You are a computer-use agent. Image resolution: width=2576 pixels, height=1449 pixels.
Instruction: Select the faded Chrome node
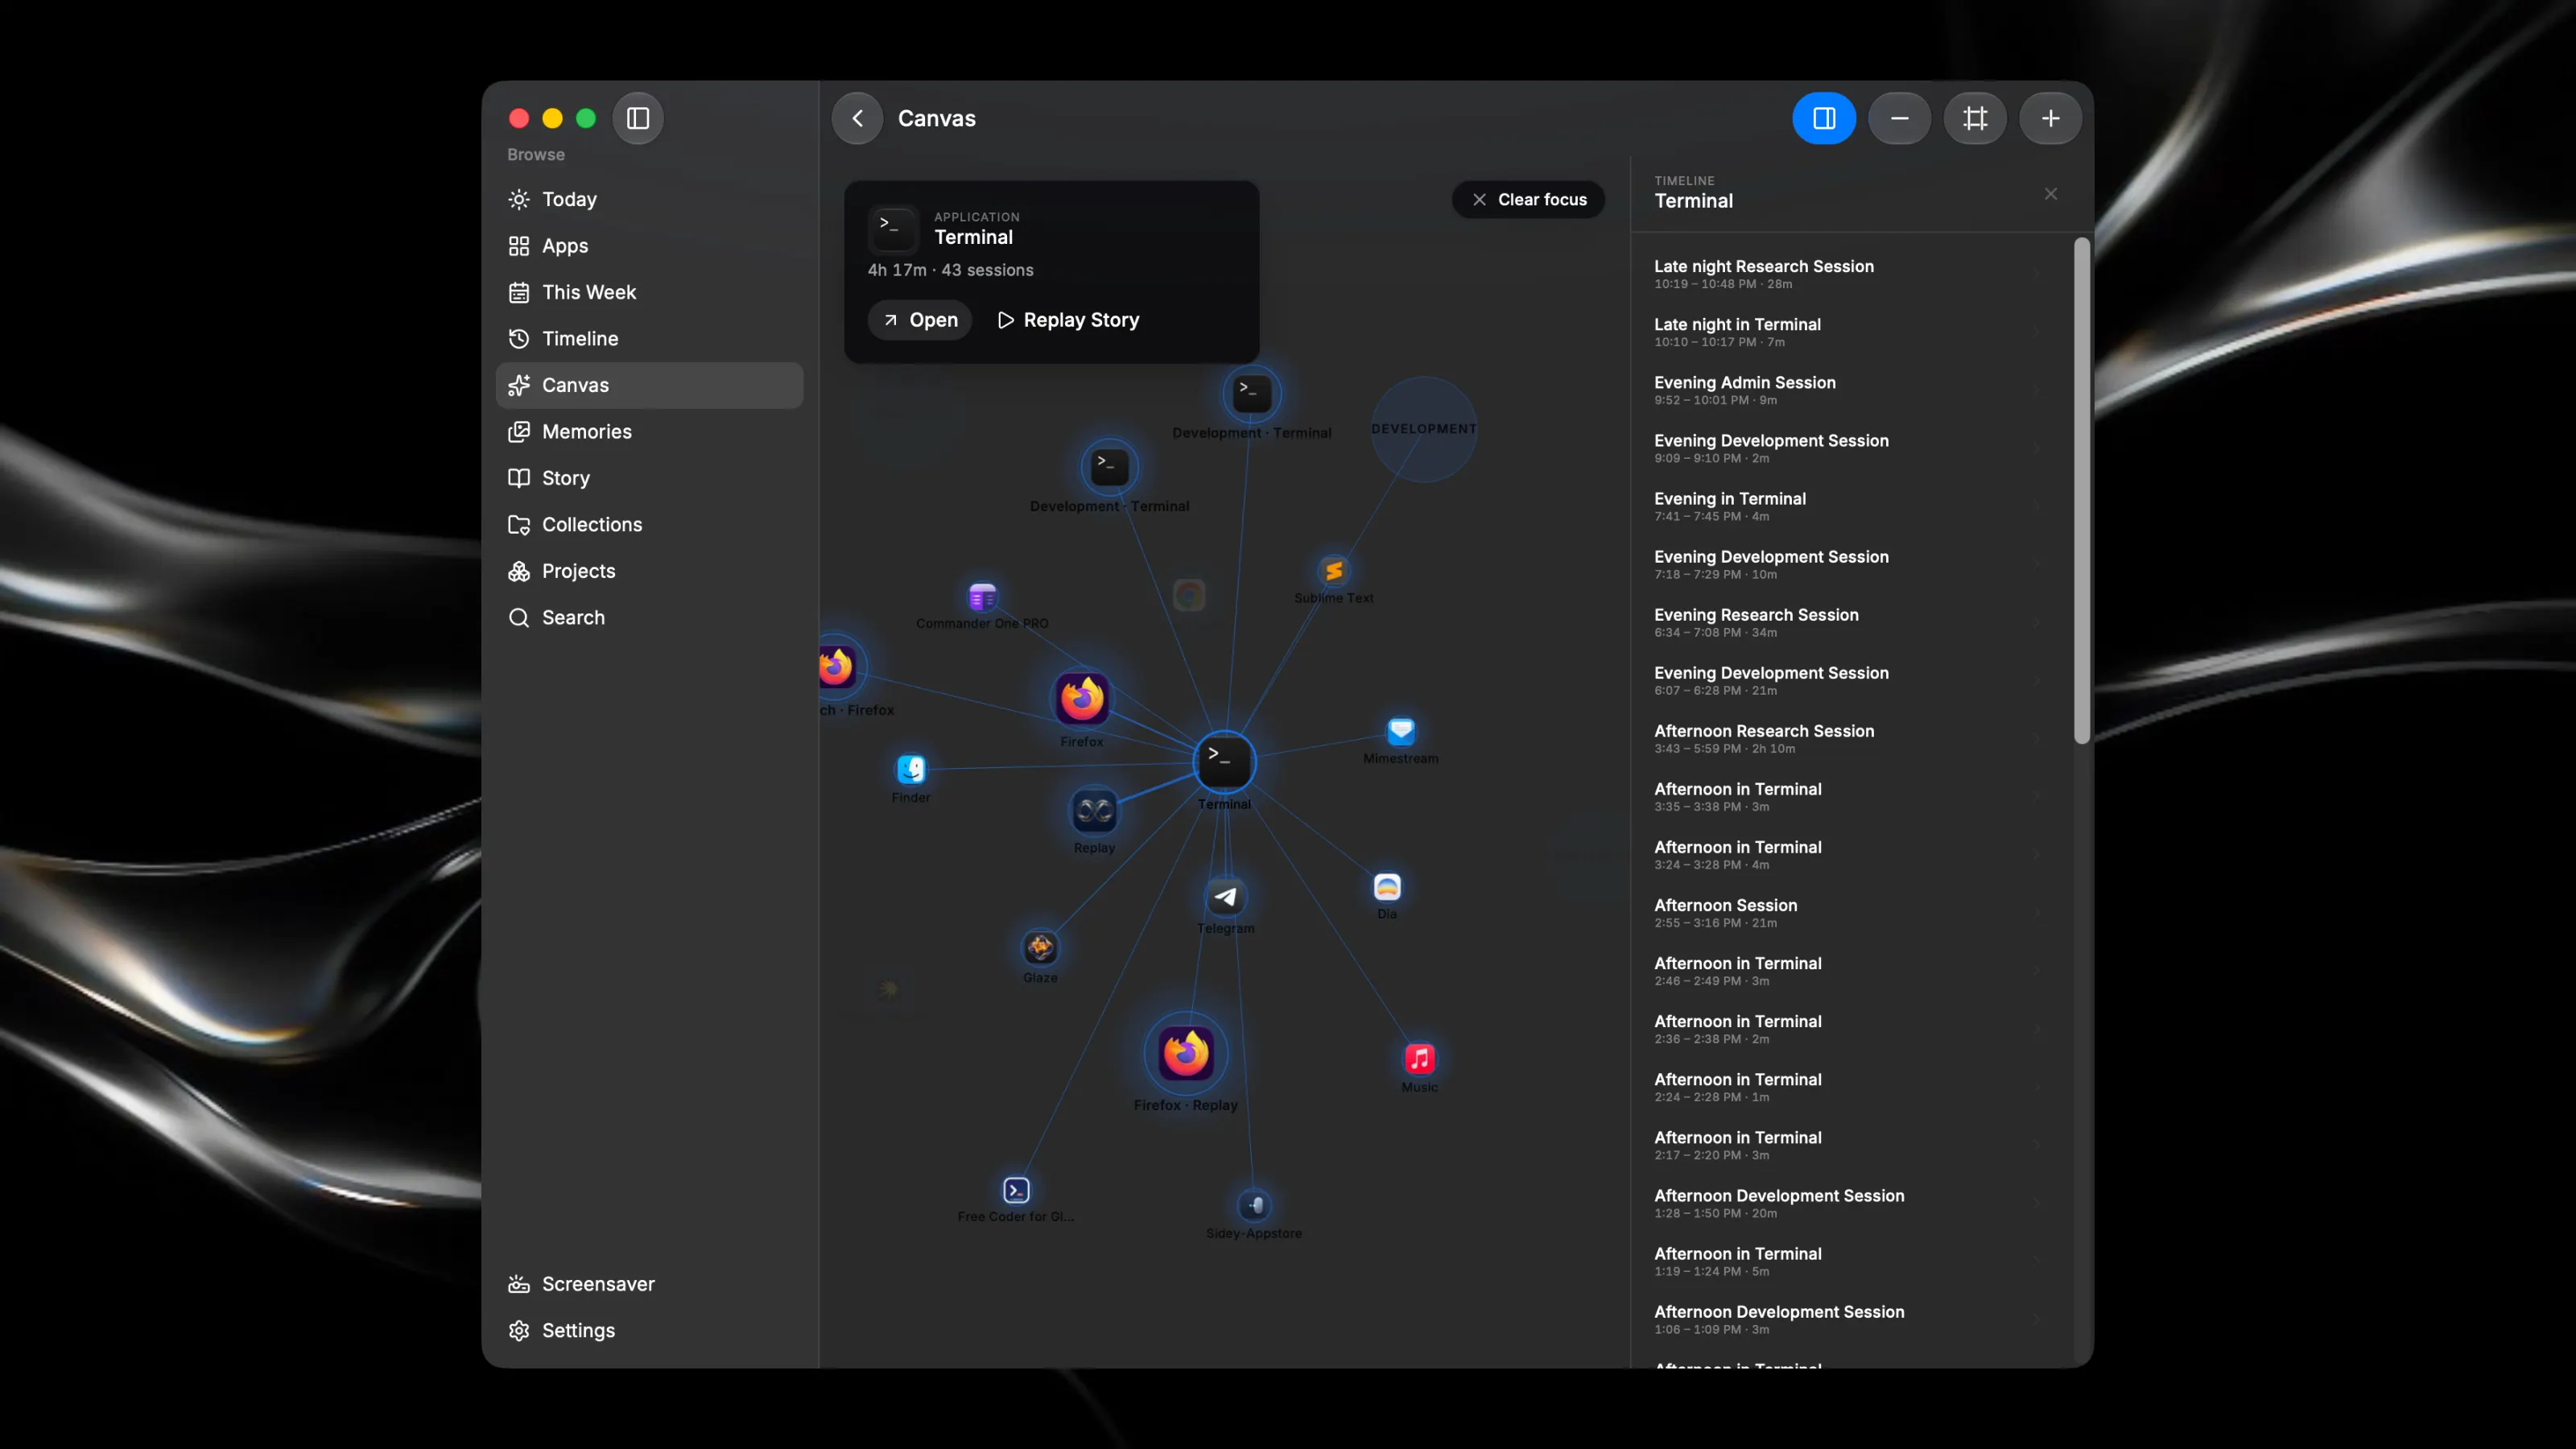1189,595
